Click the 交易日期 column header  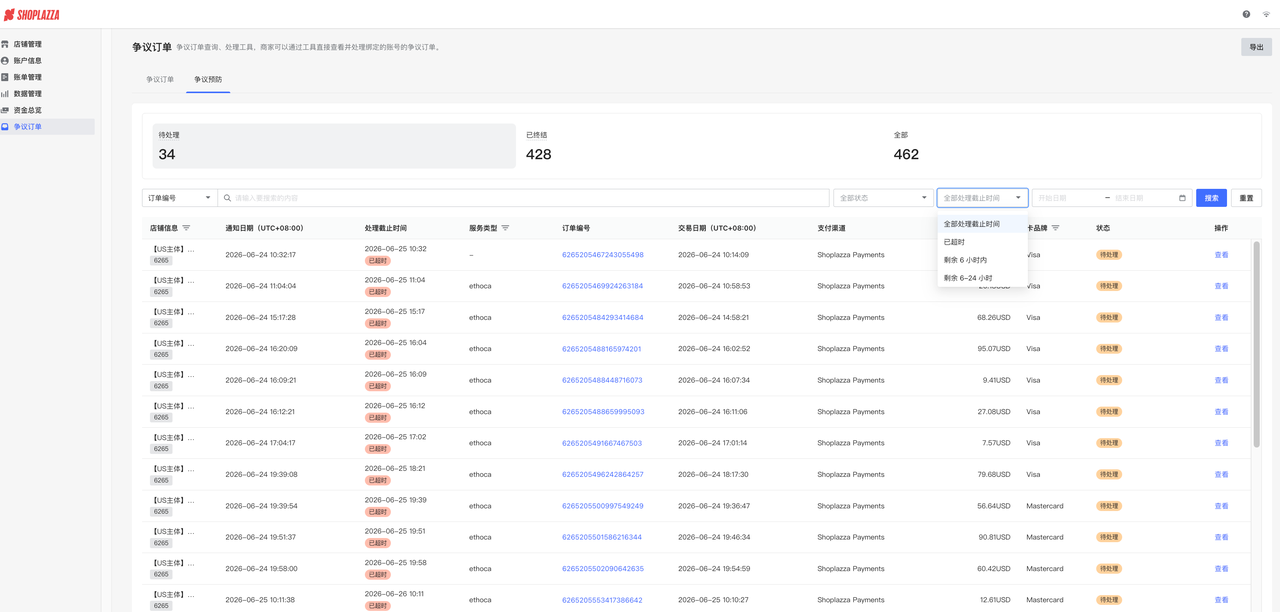click(717, 228)
